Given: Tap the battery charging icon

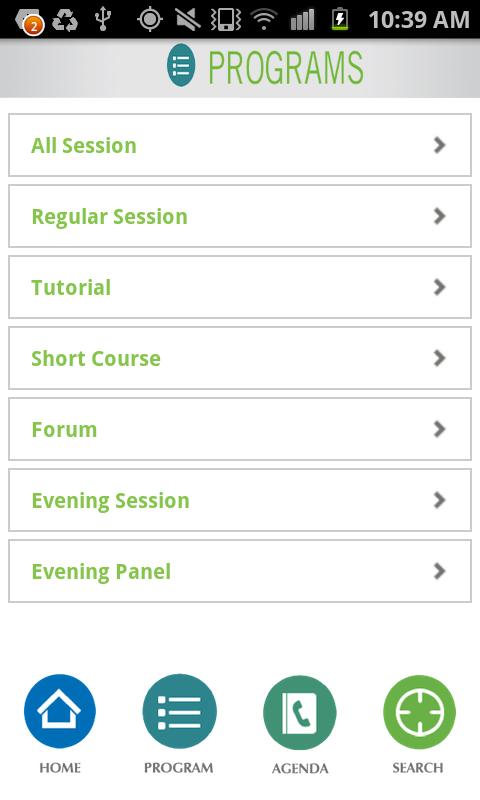Looking at the screenshot, I should 340,19.
